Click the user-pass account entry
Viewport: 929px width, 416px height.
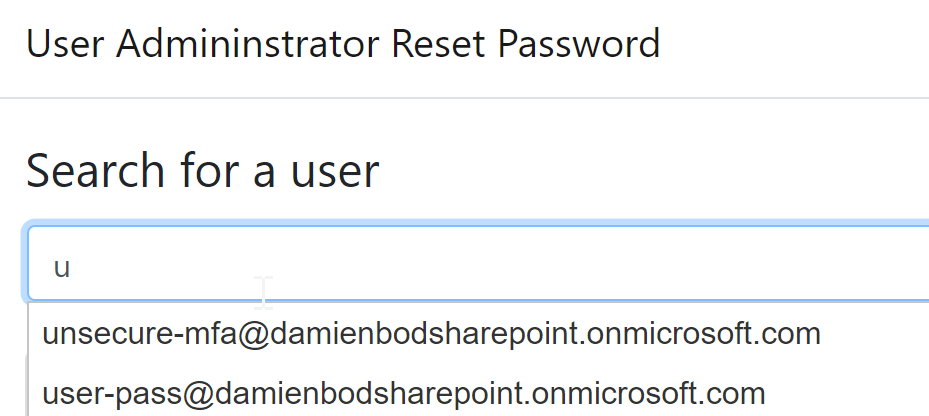click(404, 392)
